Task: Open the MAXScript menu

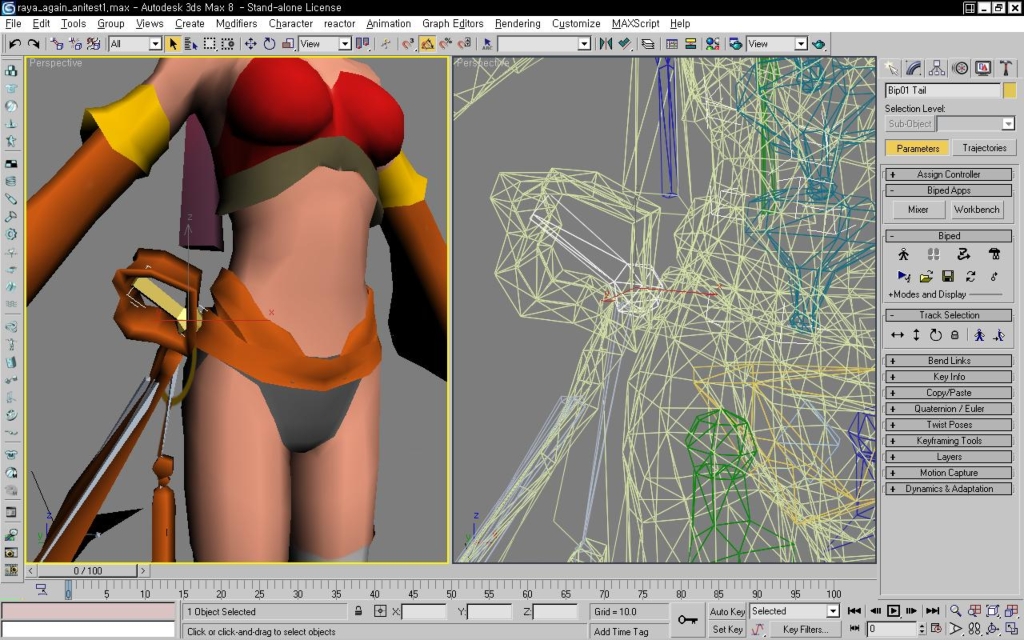Action: click(635, 24)
